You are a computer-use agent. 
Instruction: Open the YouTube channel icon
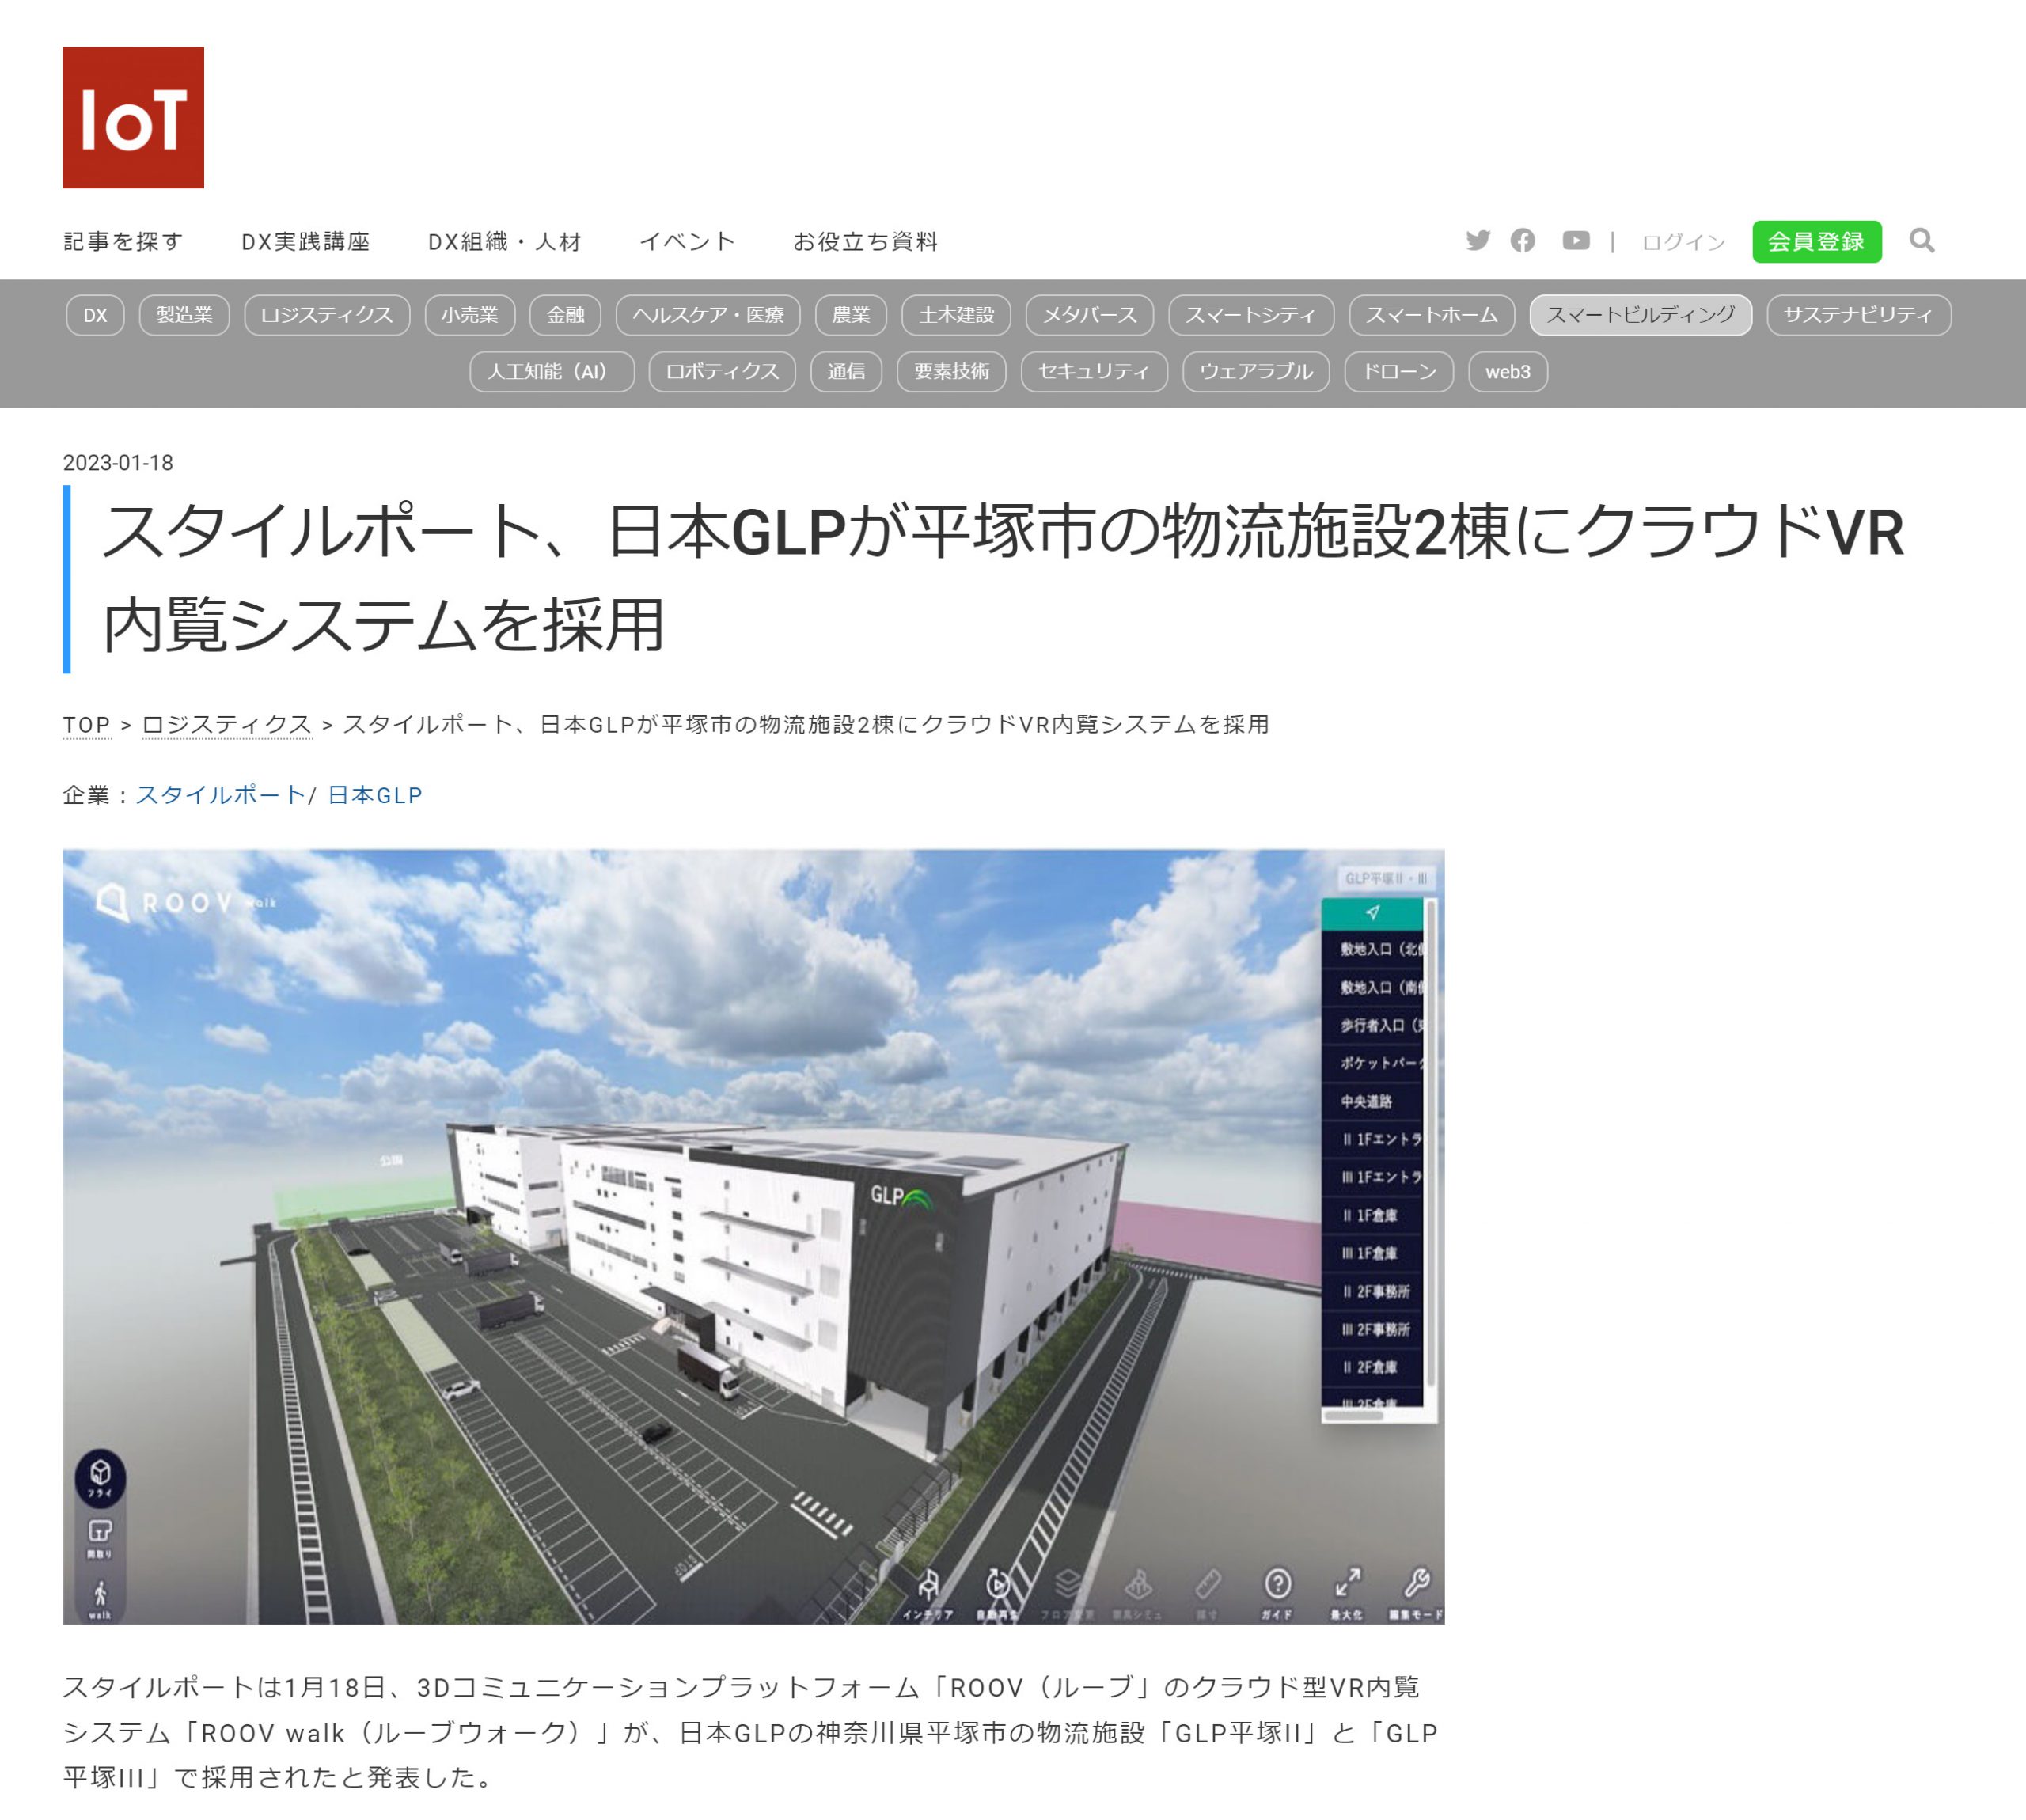tap(1576, 241)
